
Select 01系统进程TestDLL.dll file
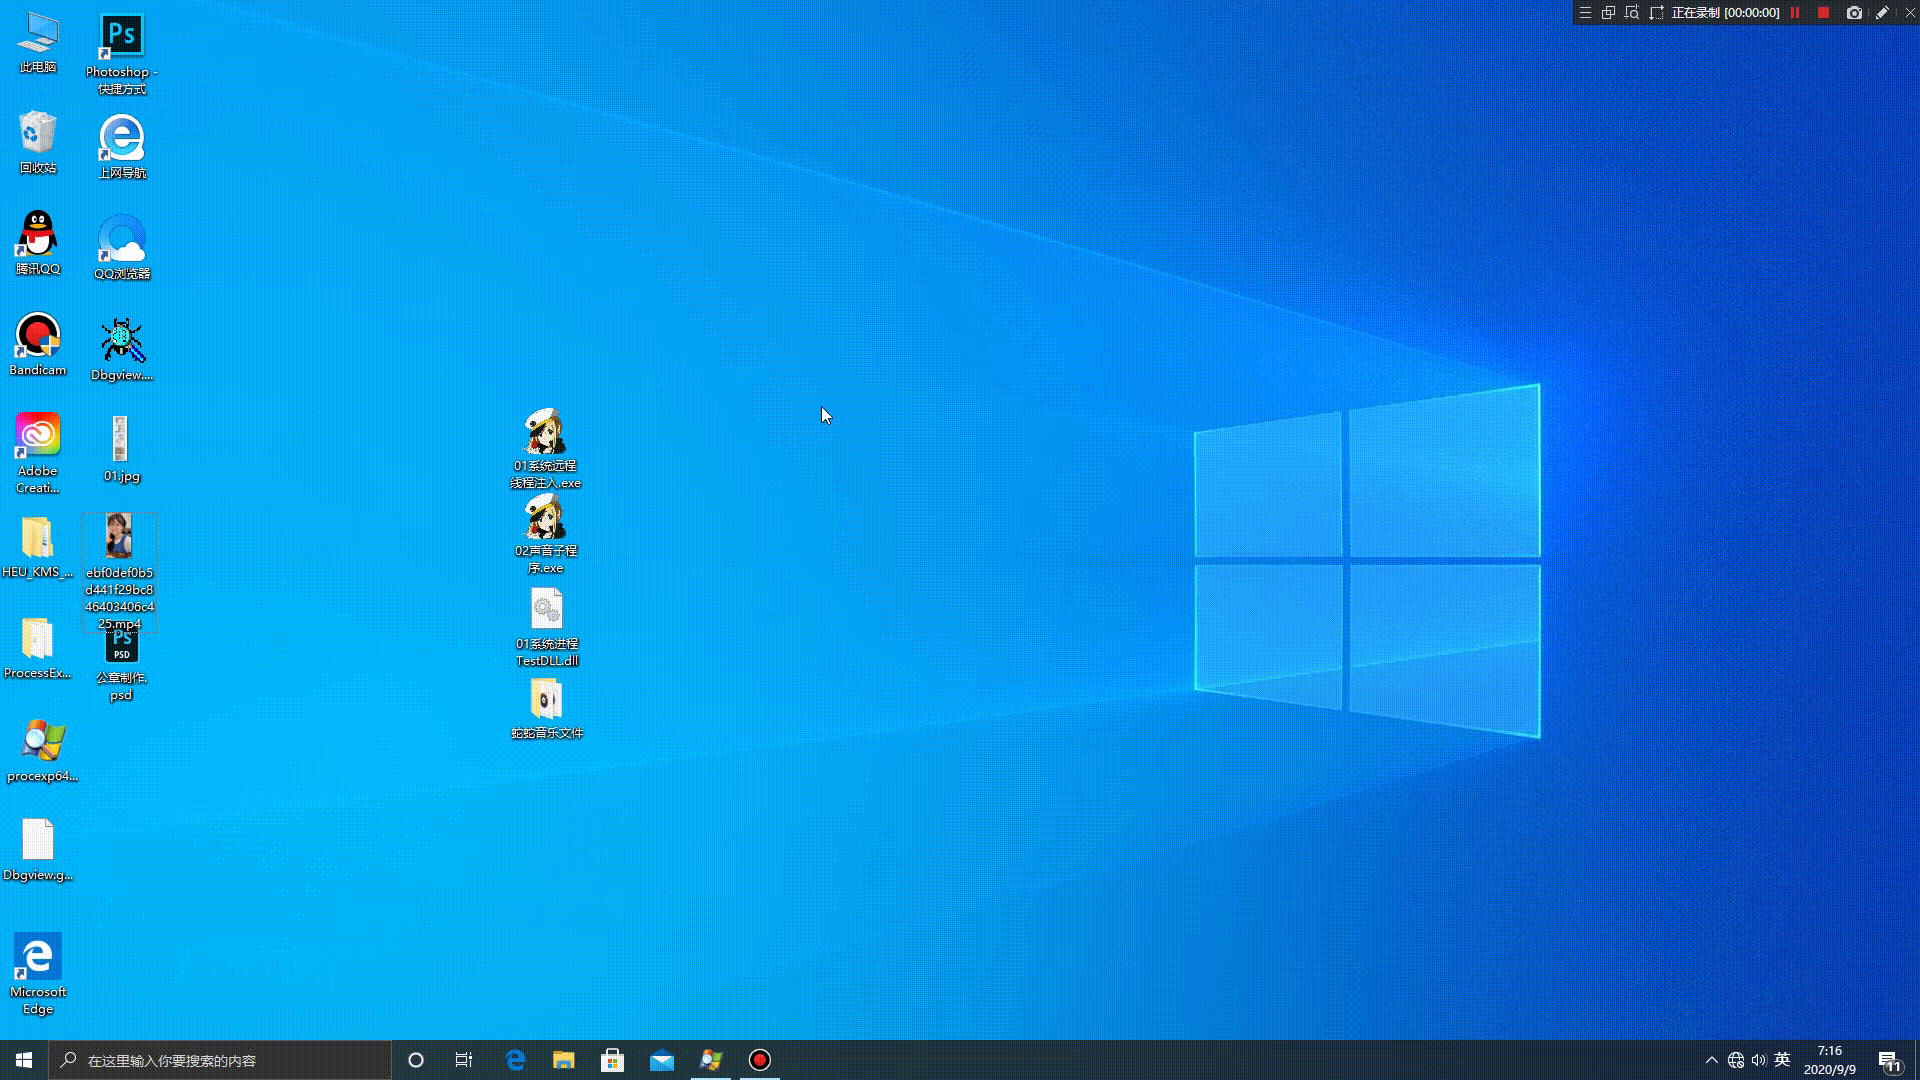(x=546, y=609)
